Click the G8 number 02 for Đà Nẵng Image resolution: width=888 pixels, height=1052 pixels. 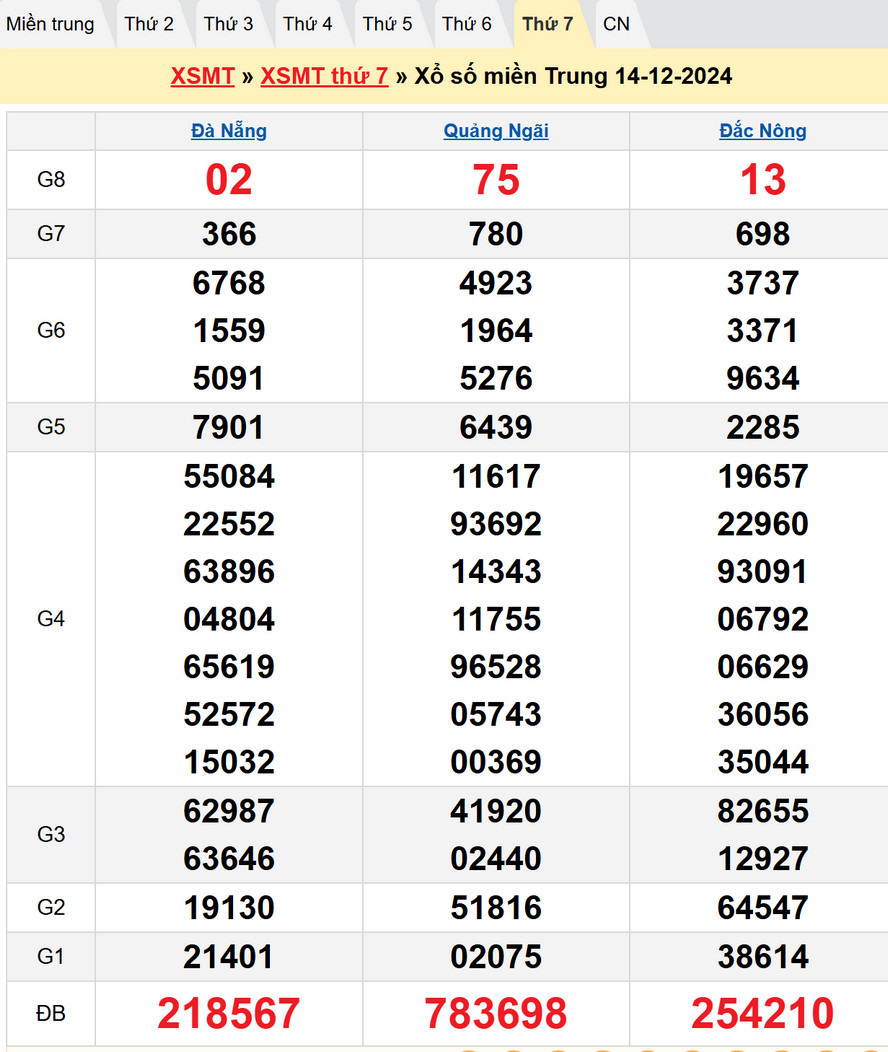[229, 180]
